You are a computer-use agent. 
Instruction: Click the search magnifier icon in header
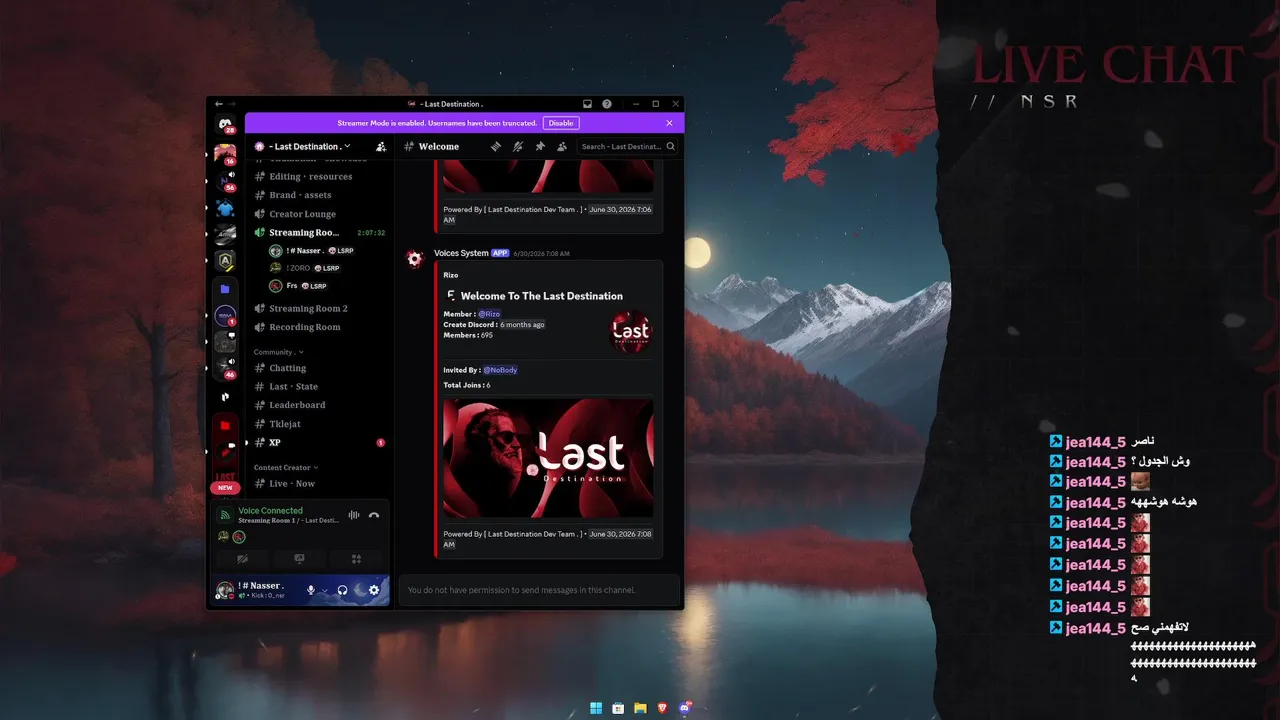tap(670, 146)
